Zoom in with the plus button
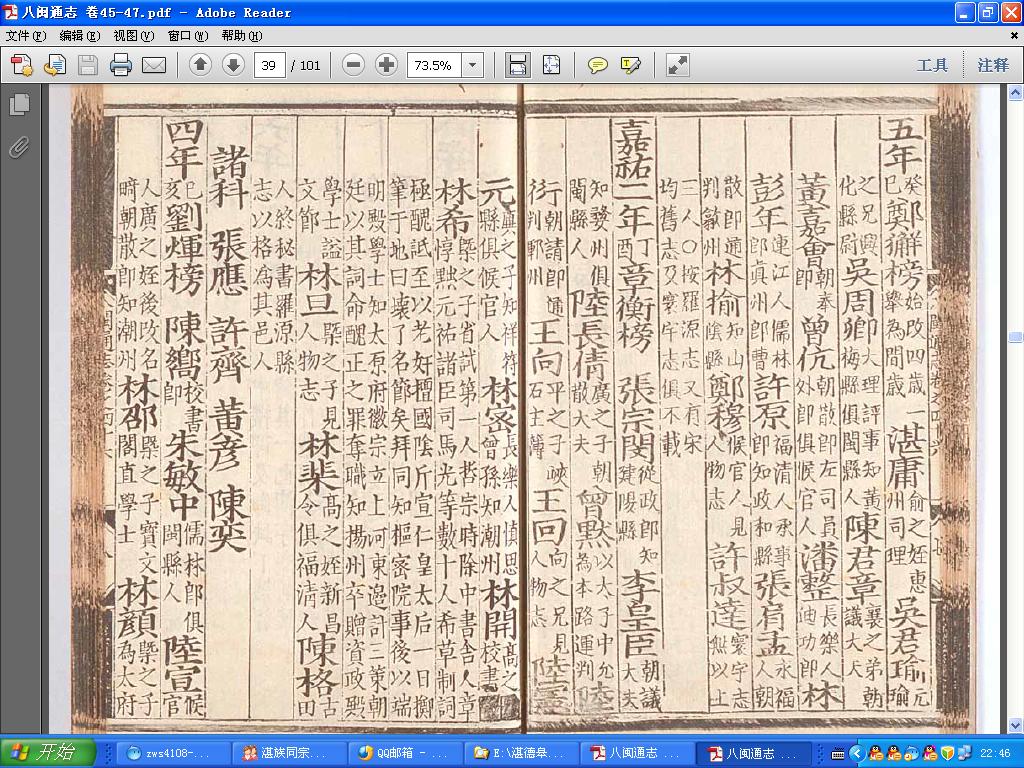 click(387, 65)
